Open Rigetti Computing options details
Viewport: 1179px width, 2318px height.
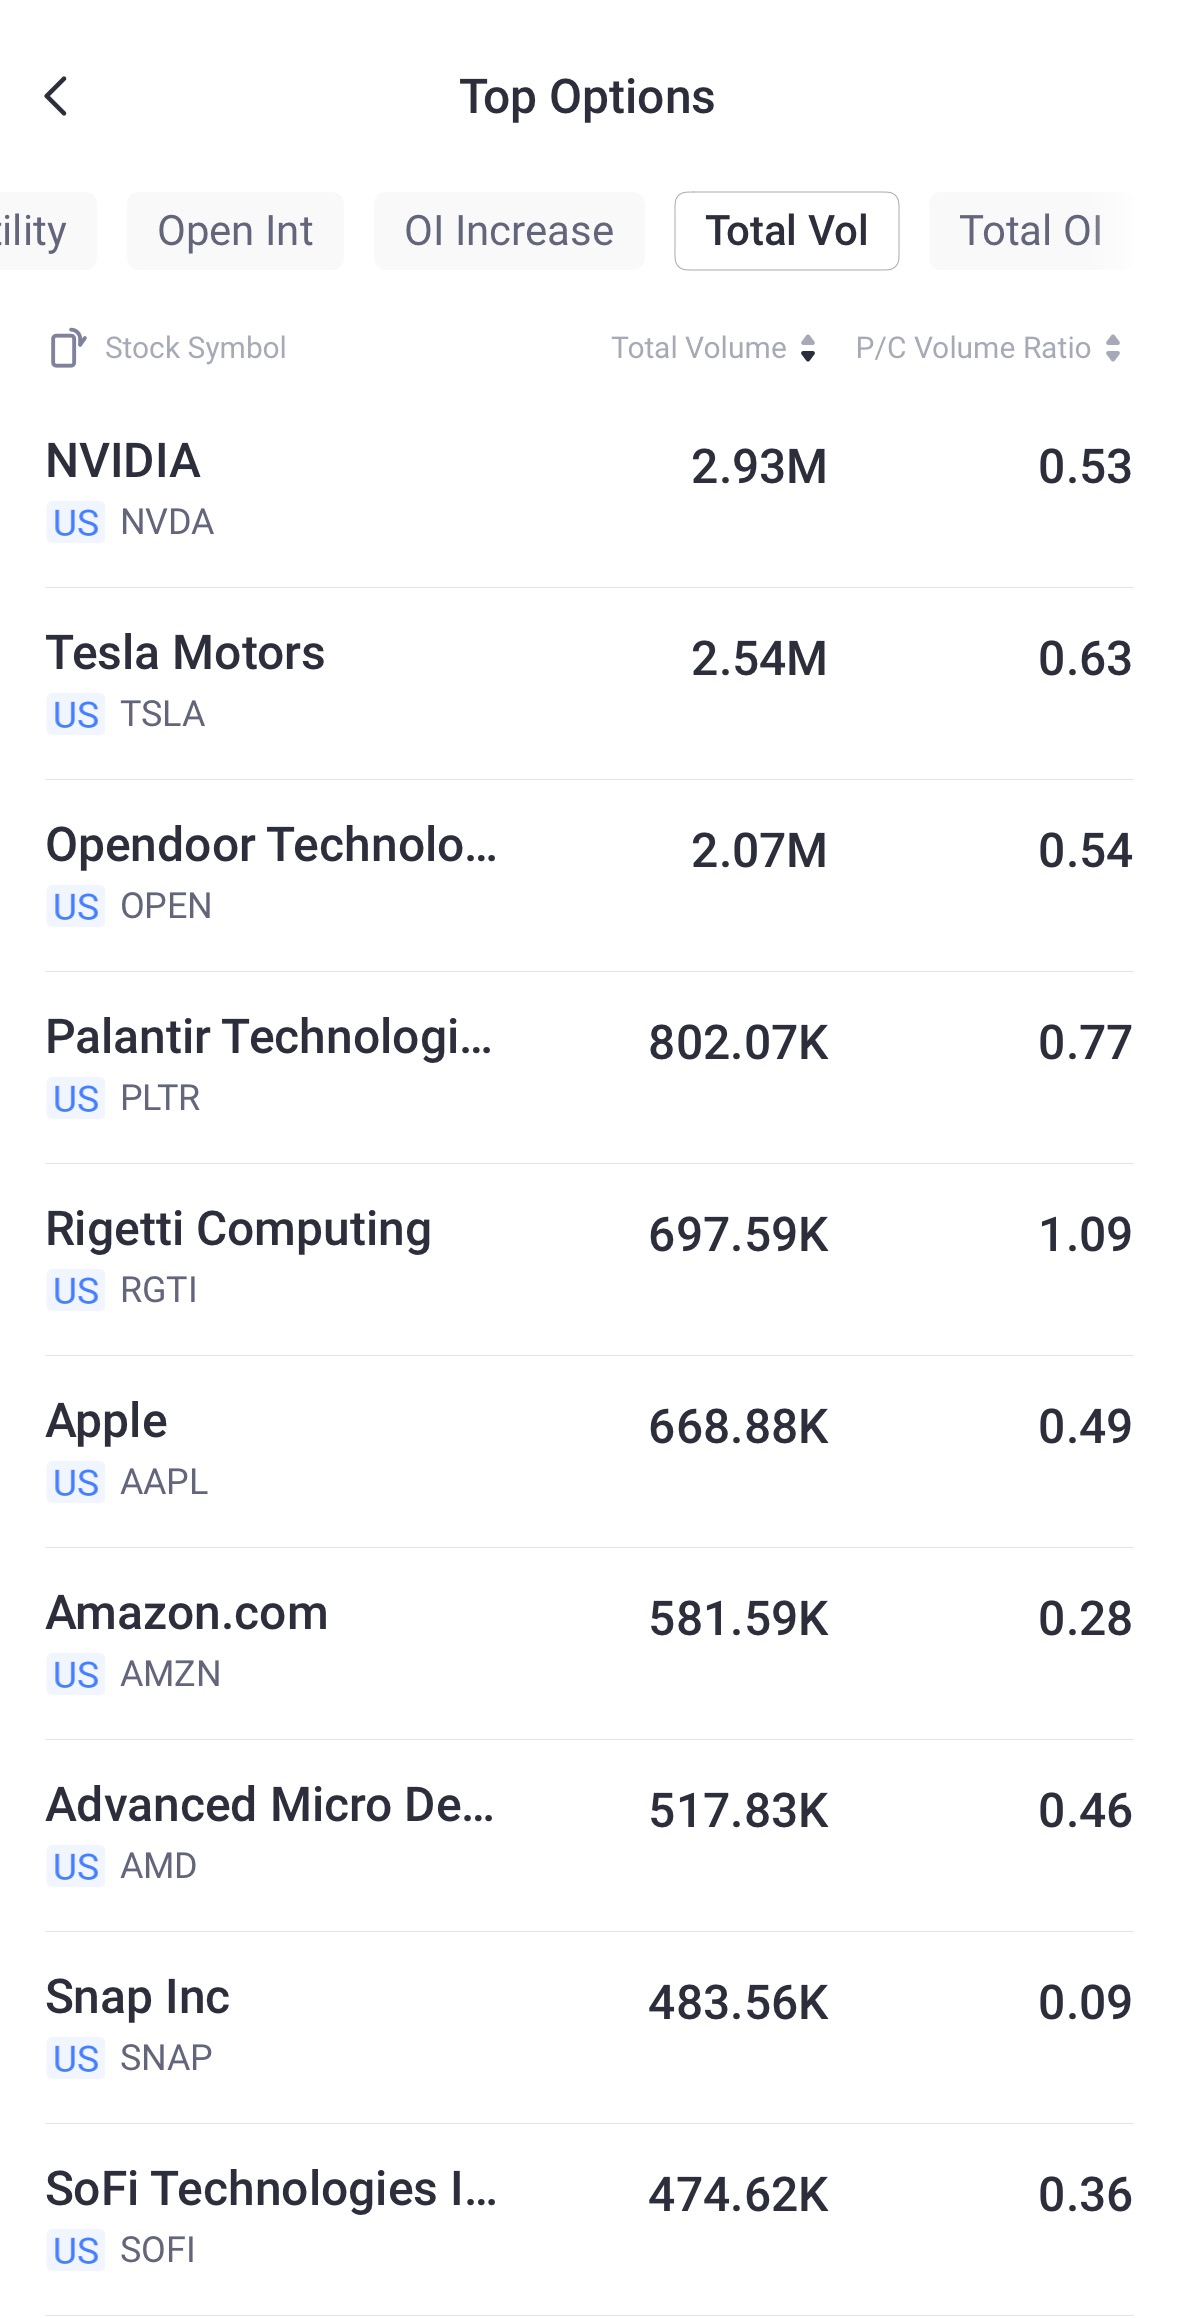[x=589, y=1258]
